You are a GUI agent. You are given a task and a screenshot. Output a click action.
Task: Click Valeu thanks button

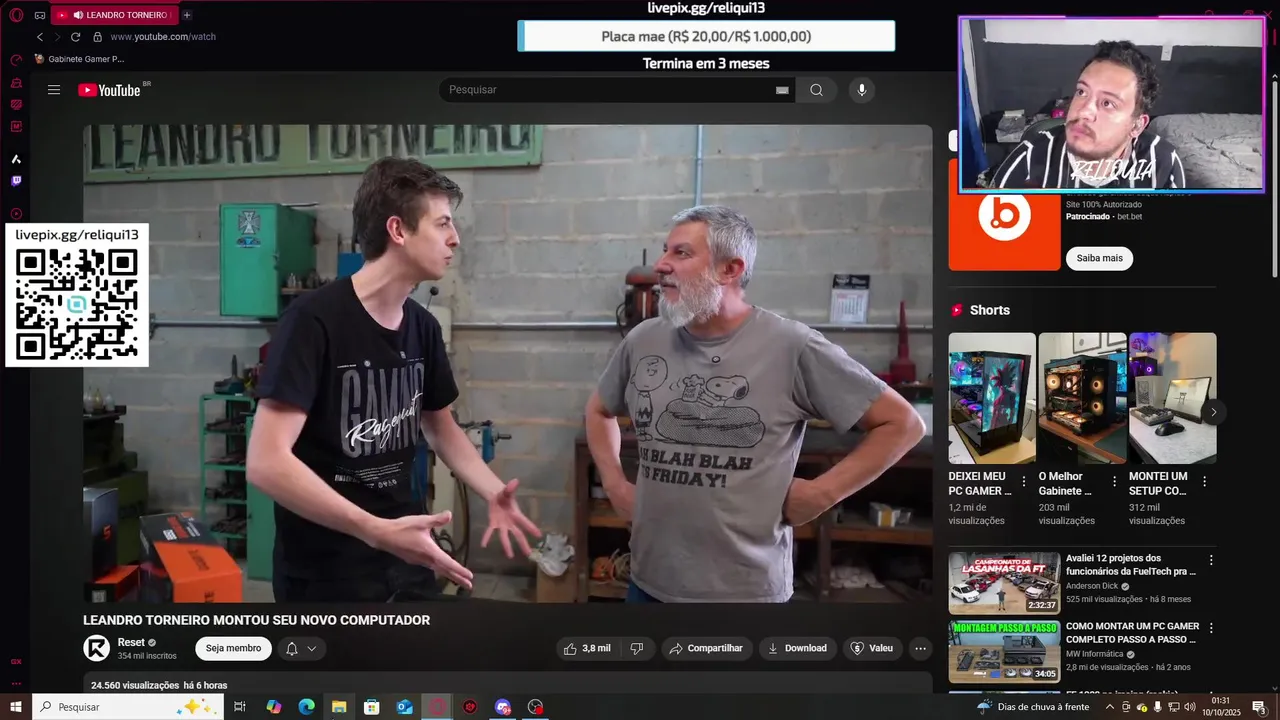click(872, 648)
